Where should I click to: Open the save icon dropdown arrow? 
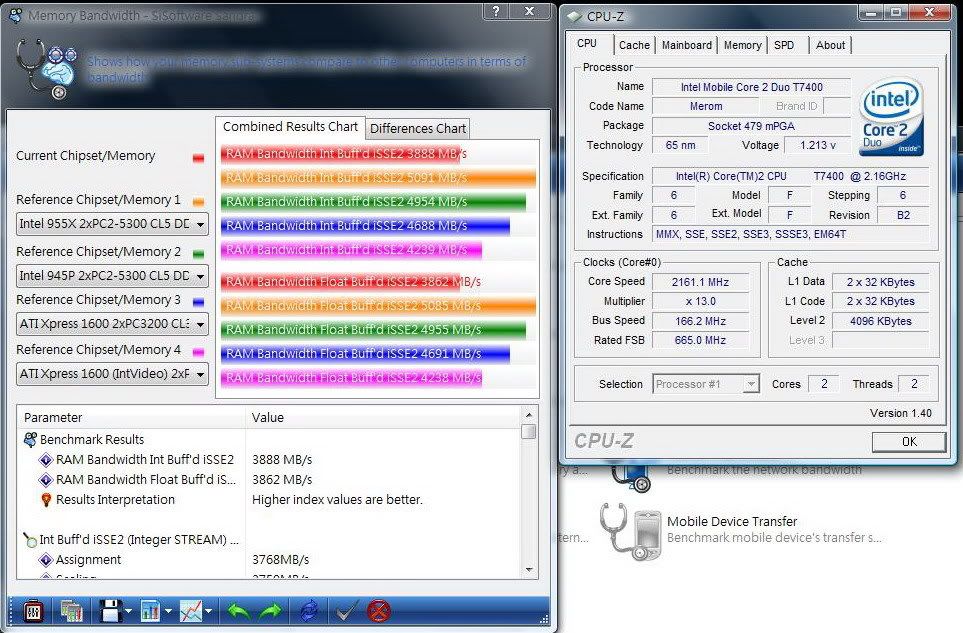click(x=128, y=612)
